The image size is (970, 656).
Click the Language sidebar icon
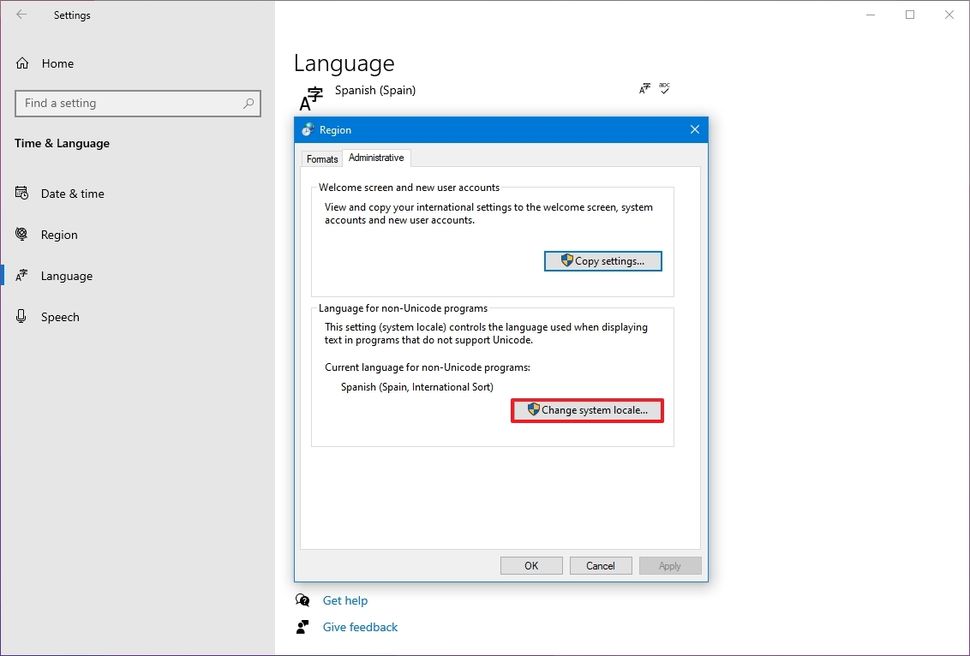click(x=23, y=276)
